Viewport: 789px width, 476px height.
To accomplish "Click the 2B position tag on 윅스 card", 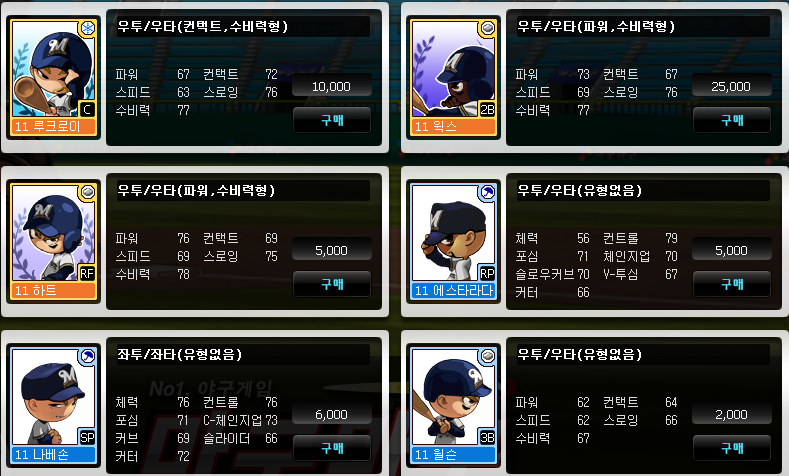I will (x=487, y=109).
